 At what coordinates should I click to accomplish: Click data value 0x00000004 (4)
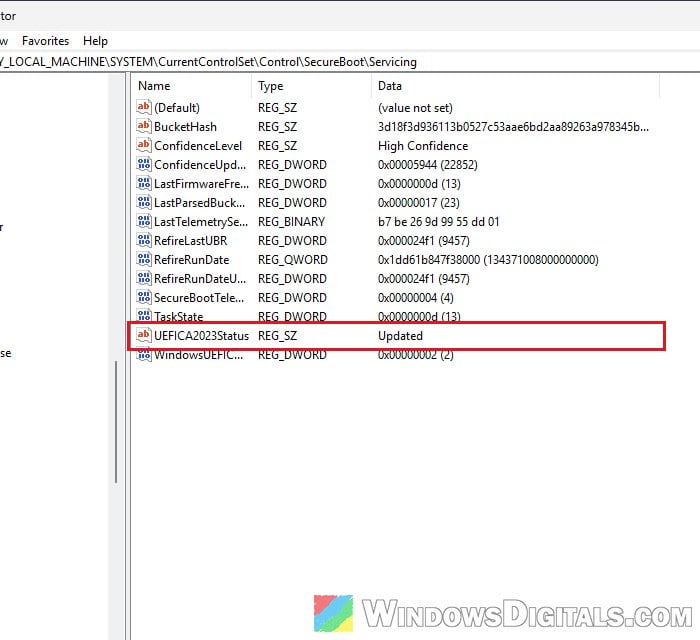coord(415,298)
